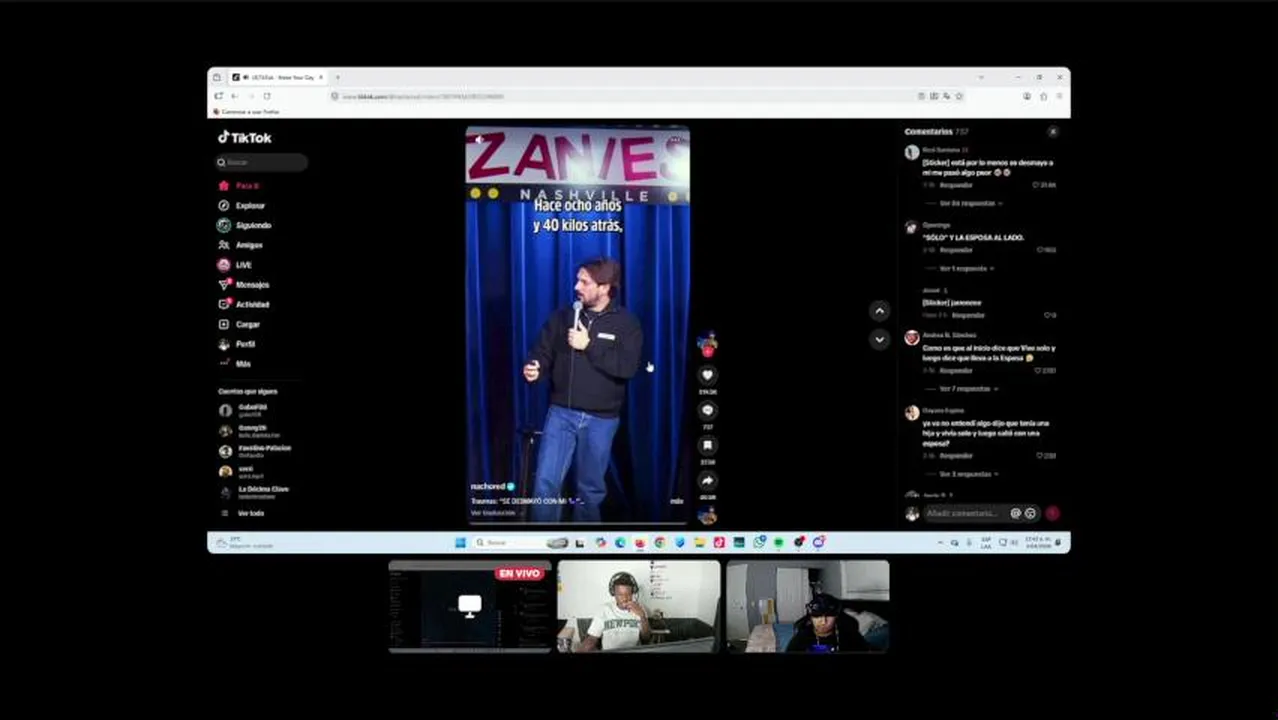Open list all tabs dropdown arrow

(981, 77)
